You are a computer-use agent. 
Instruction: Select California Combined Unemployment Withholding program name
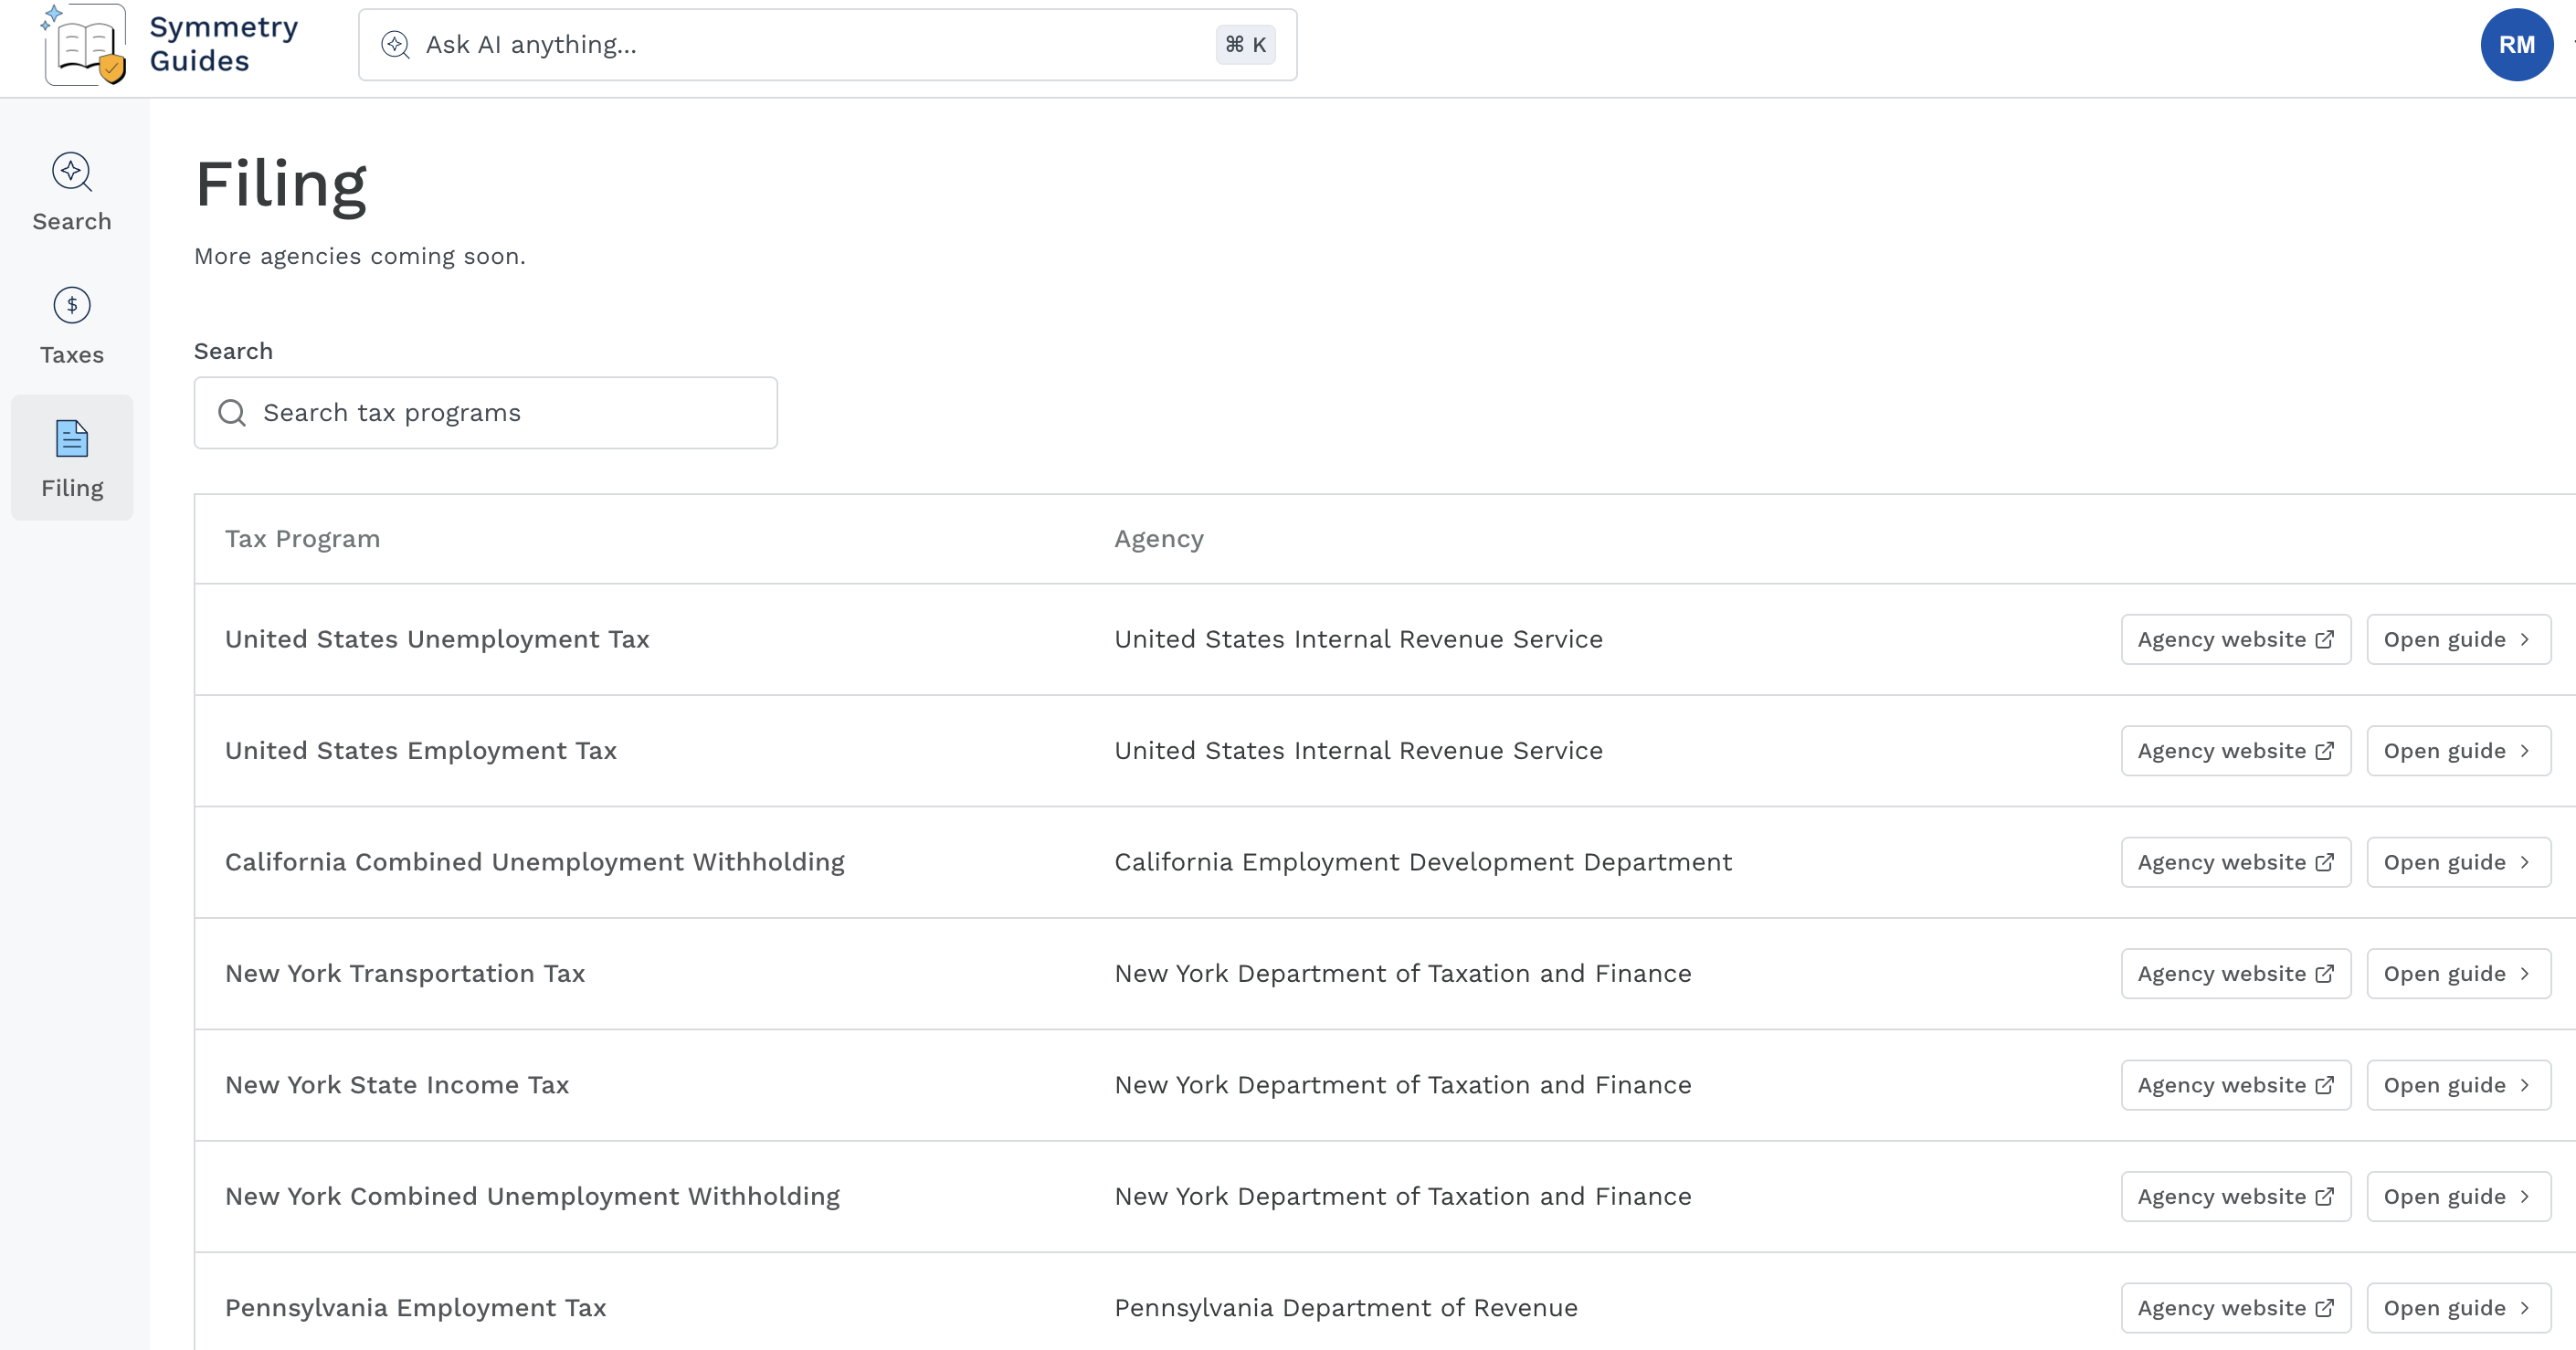click(x=535, y=862)
